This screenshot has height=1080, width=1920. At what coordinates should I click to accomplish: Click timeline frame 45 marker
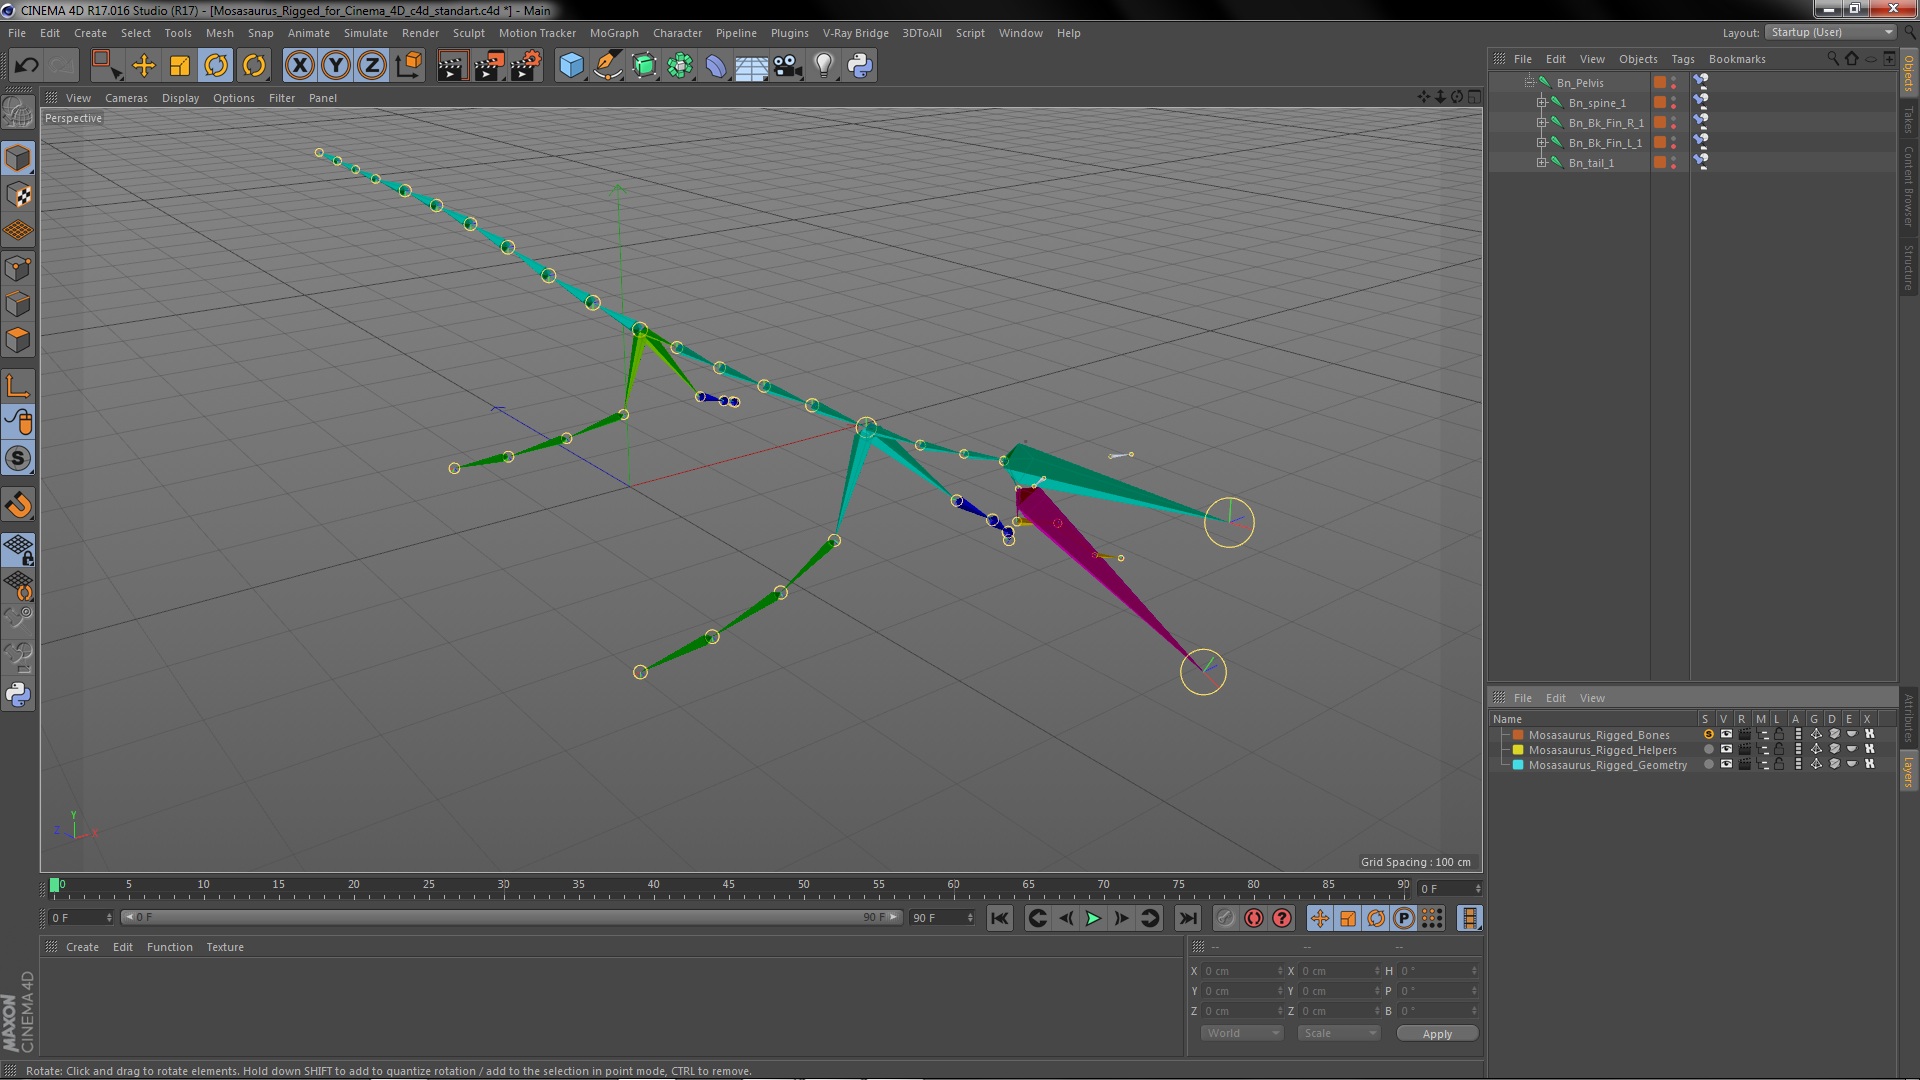coord(728,885)
